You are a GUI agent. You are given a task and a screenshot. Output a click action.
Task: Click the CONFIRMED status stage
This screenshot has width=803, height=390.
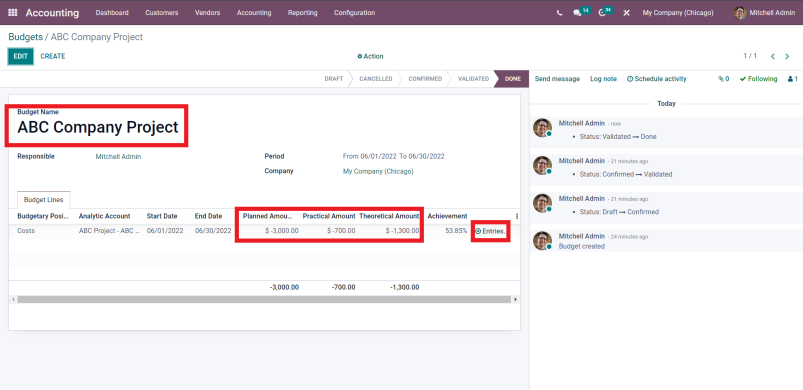(425, 79)
